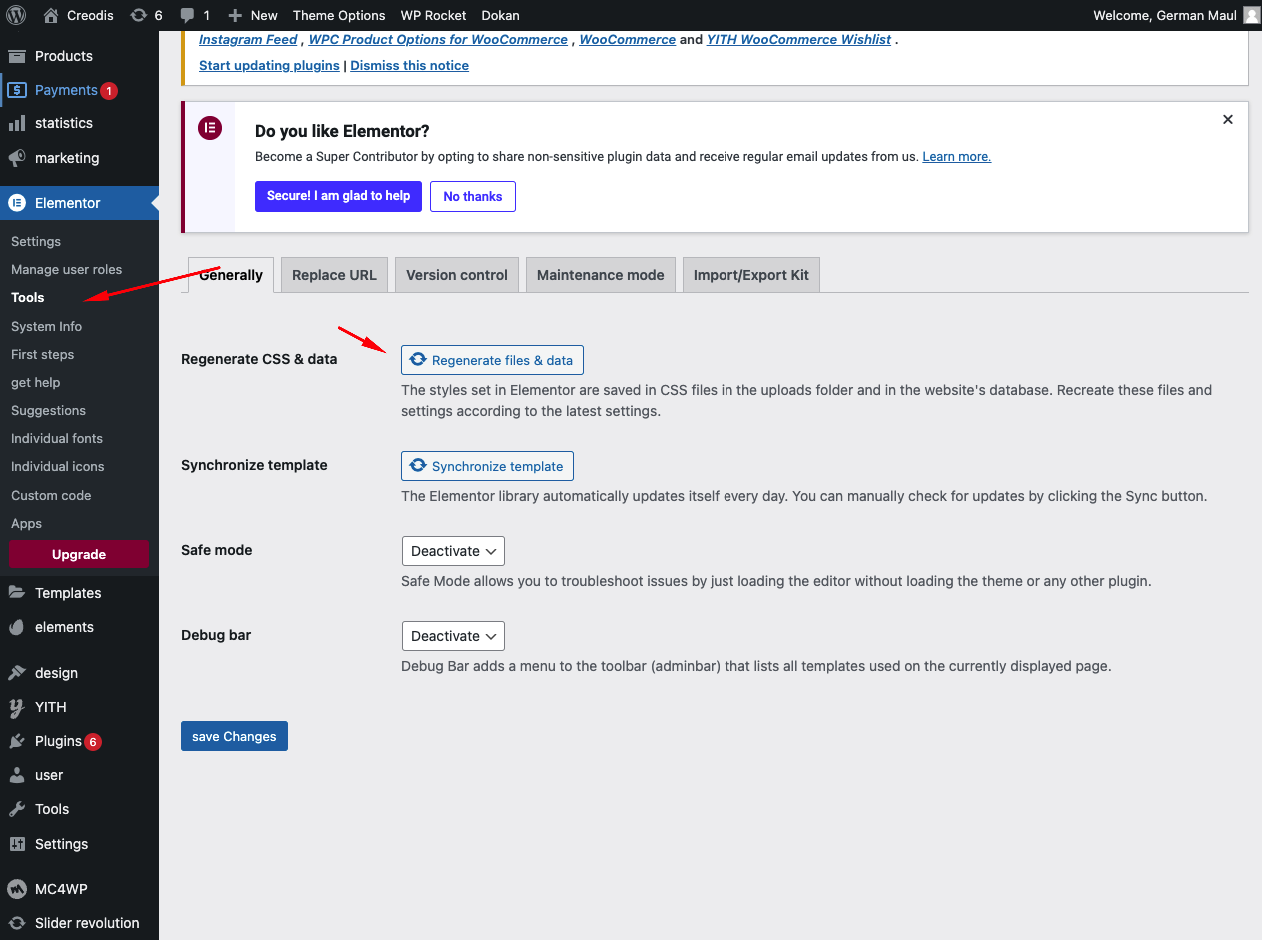Click the Products archive icon
The image size is (1262, 940).
(17, 56)
